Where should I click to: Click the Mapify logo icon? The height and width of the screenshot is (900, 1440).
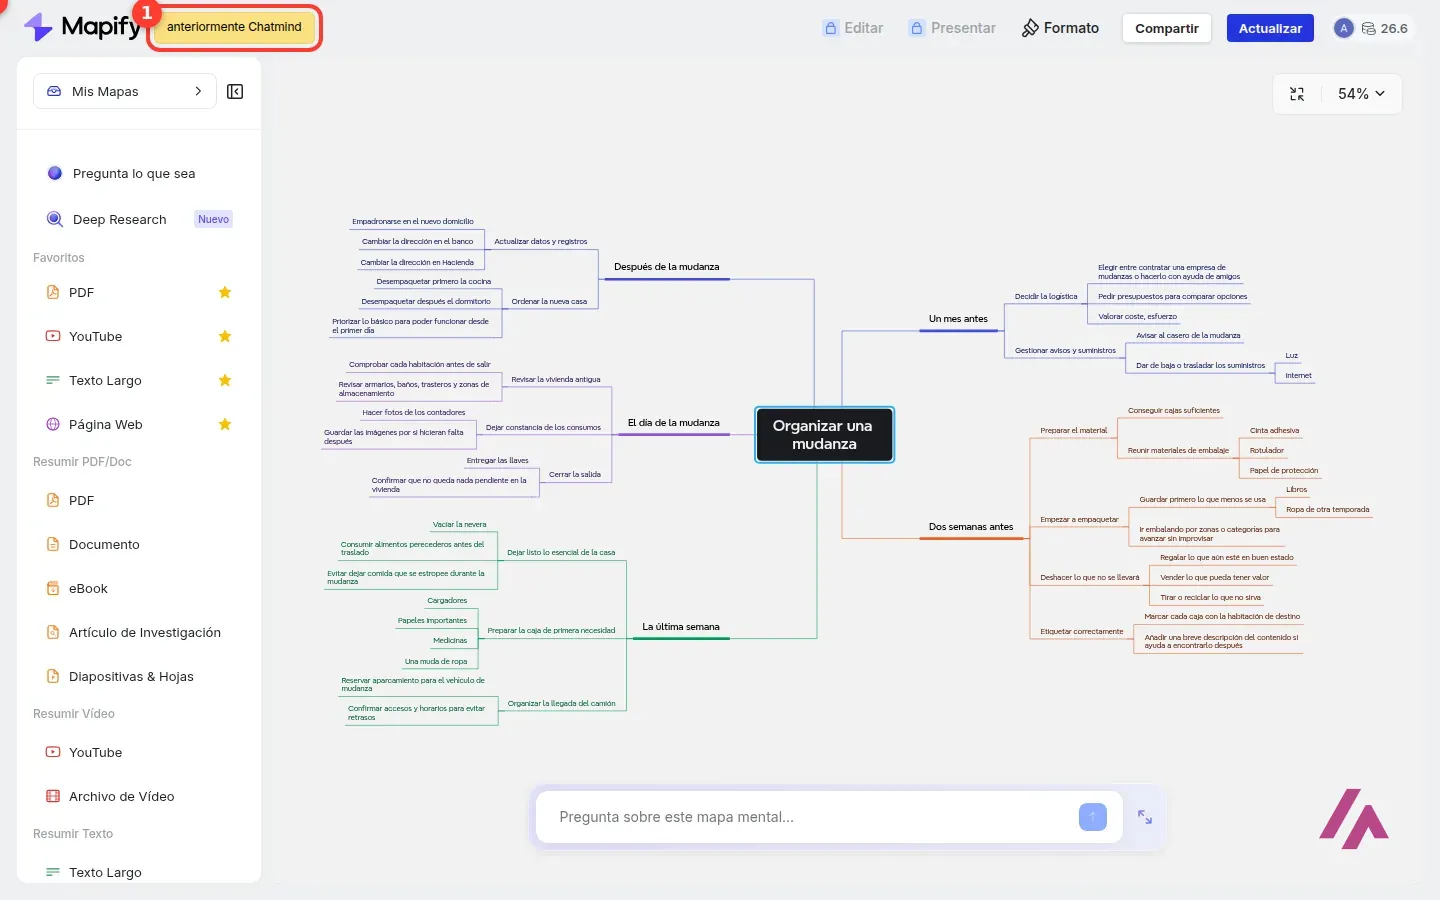click(38, 27)
